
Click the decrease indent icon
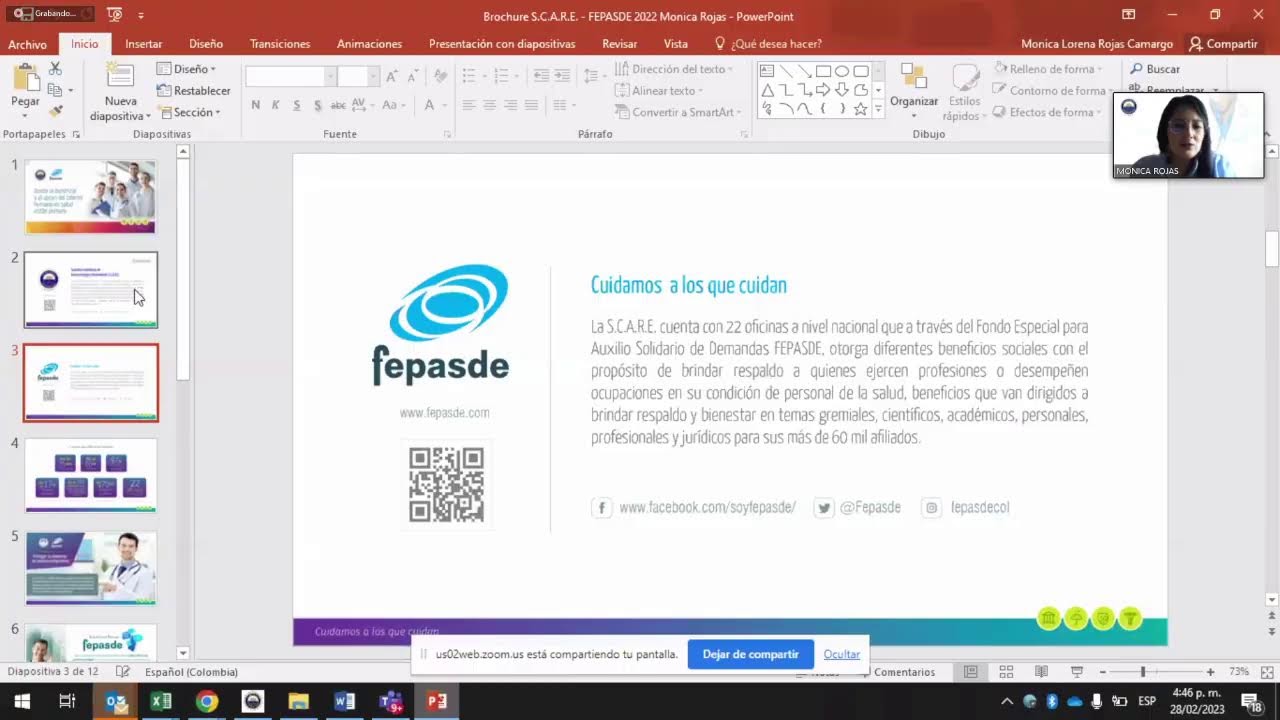click(x=541, y=76)
